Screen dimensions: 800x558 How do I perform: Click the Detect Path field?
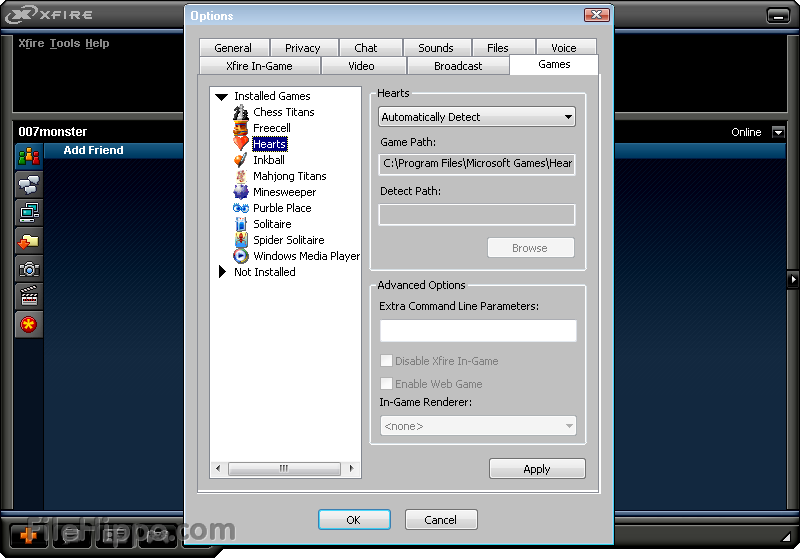(477, 215)
